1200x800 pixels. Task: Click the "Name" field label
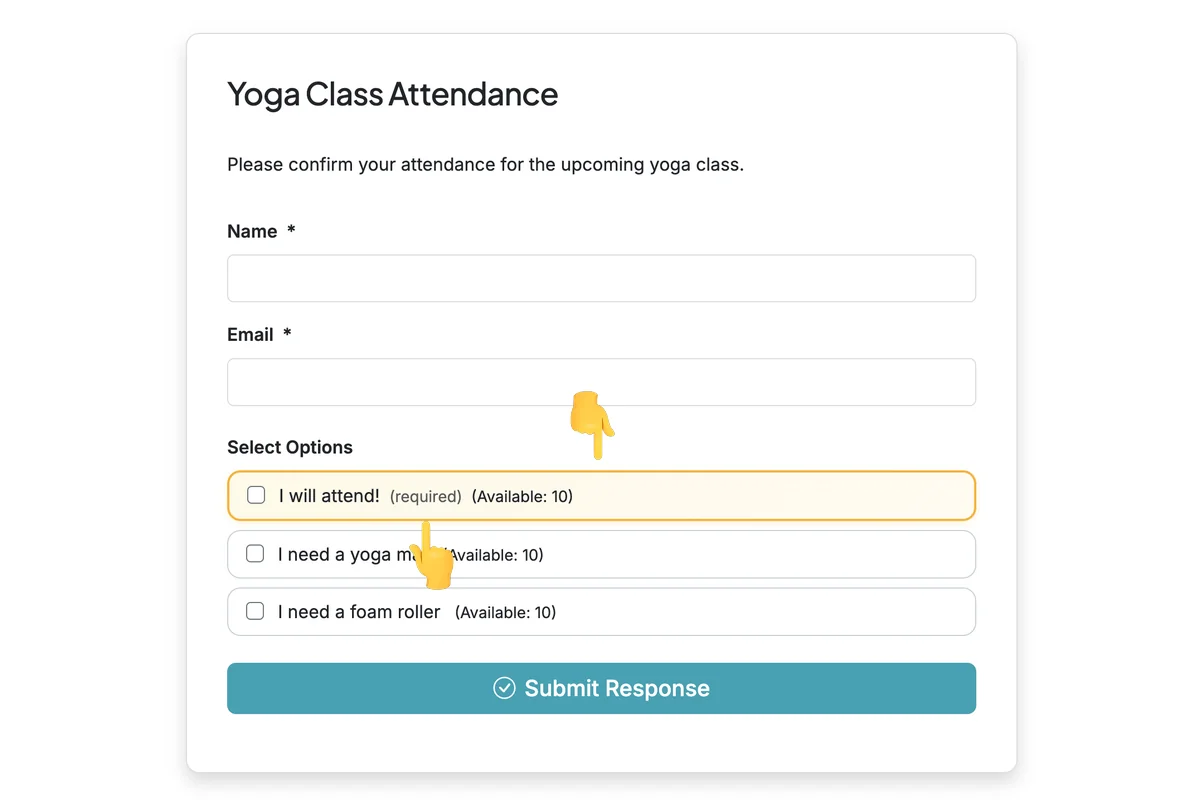click(252, 231)
